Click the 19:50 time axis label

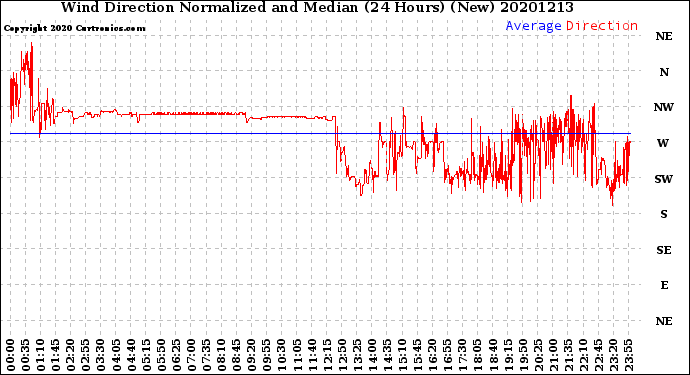click(x=522, y=354)
